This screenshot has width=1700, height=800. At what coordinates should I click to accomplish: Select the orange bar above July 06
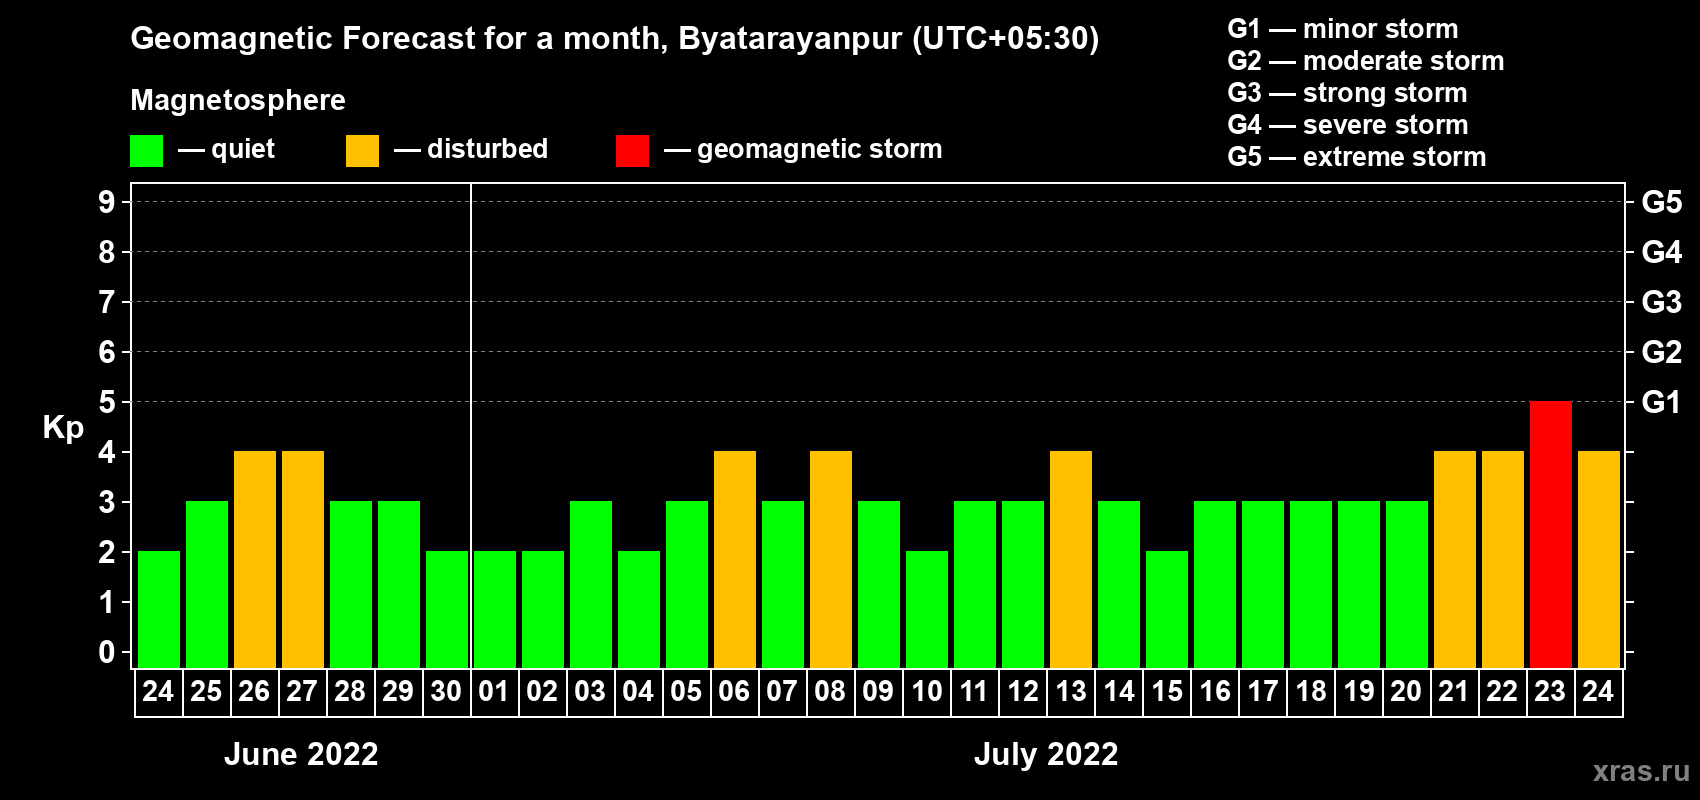pyautogui.click(x=734, y=559)
